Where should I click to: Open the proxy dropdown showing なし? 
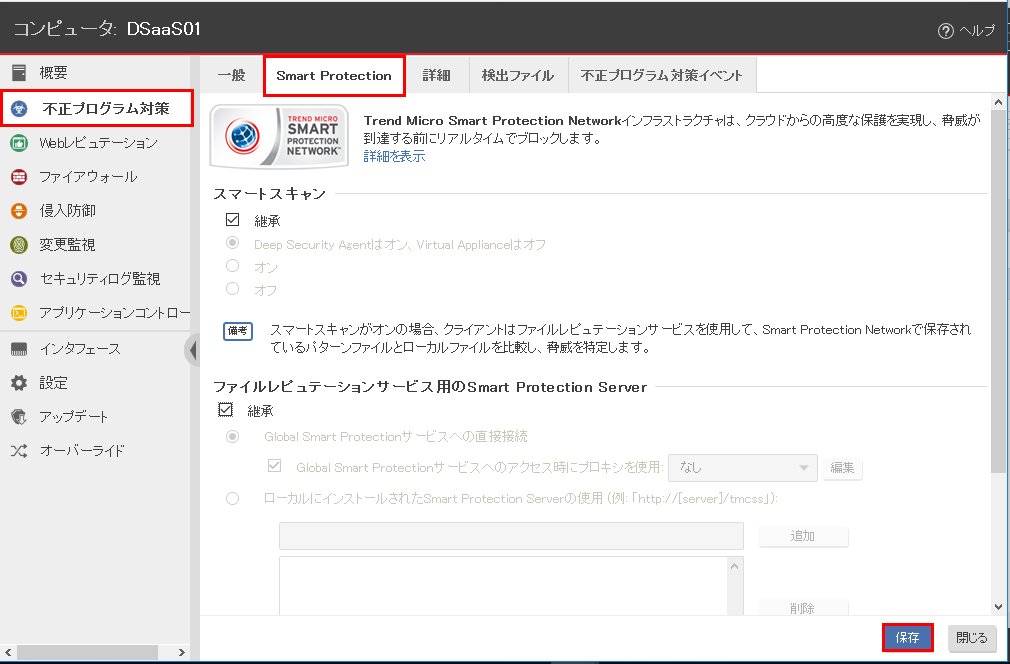(742, 467)
